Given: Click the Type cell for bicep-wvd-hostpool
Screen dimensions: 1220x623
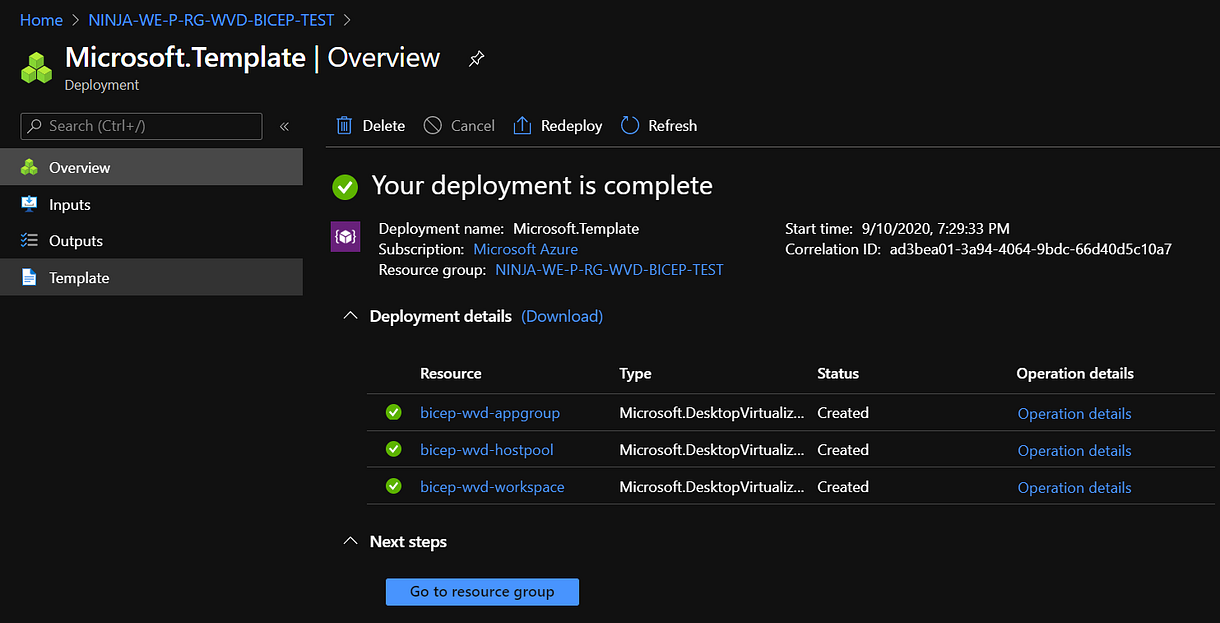Looking at the screenshot, I should tap(712, 450).
